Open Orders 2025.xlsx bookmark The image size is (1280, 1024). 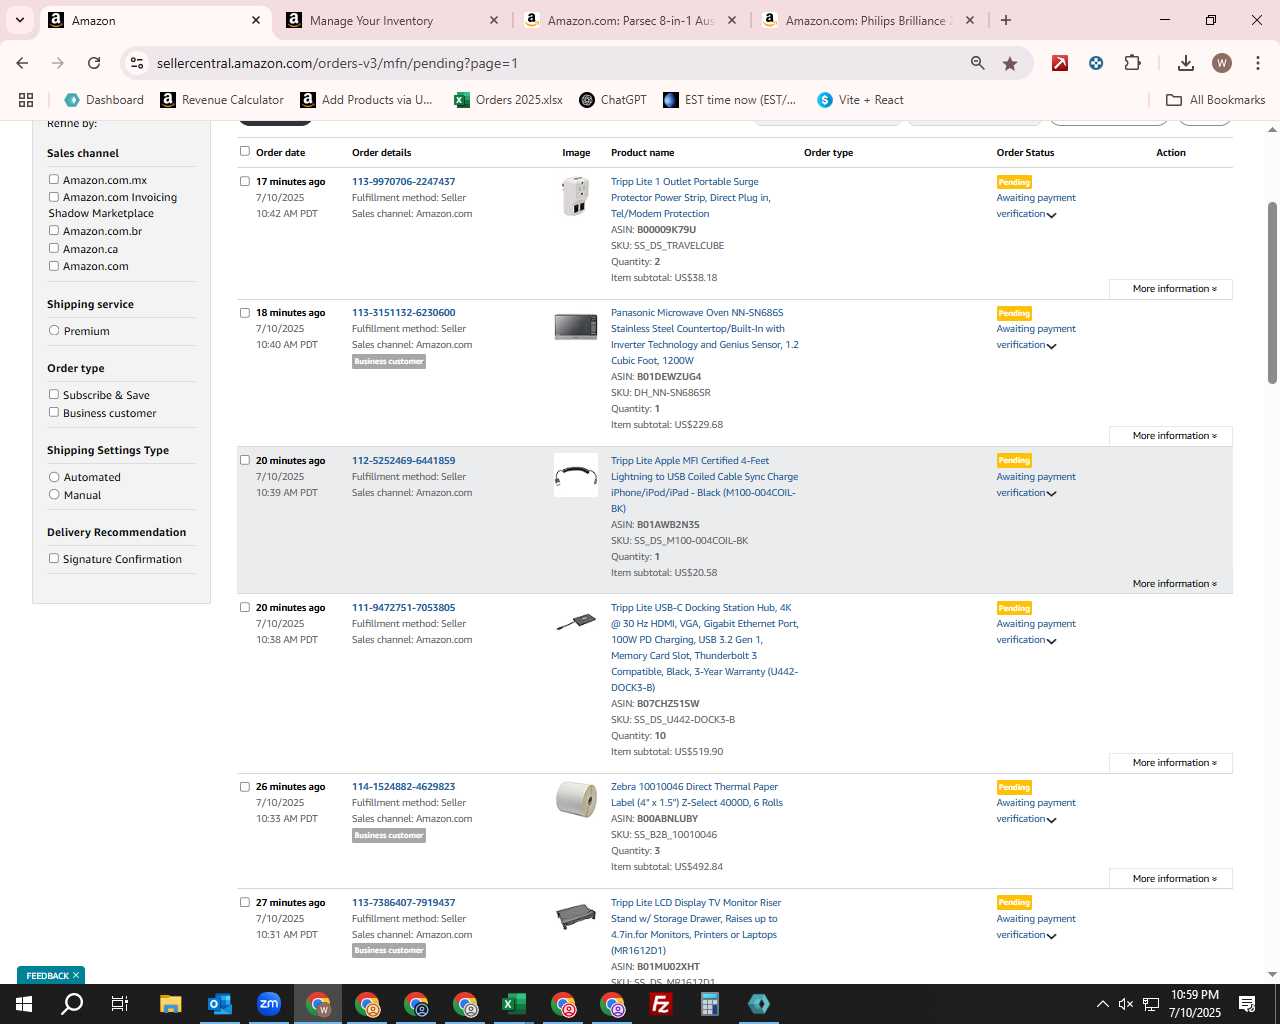[x=508, y=100]
